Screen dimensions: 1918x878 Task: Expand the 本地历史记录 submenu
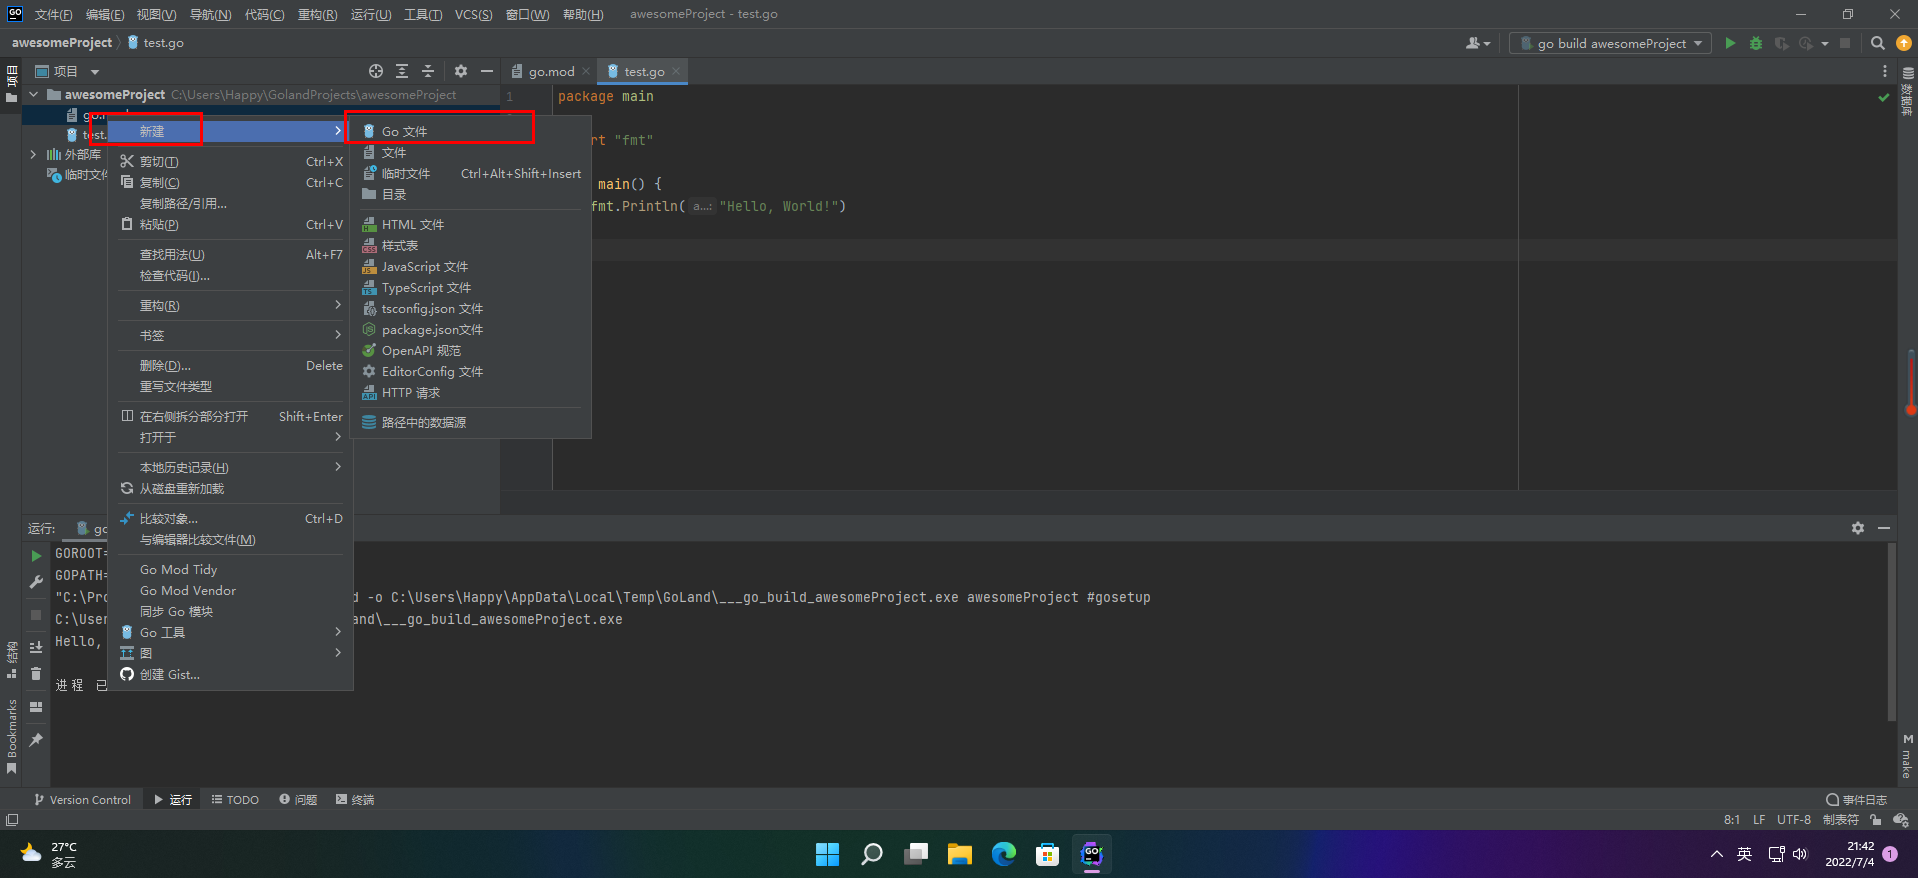[x=231, y=467]
